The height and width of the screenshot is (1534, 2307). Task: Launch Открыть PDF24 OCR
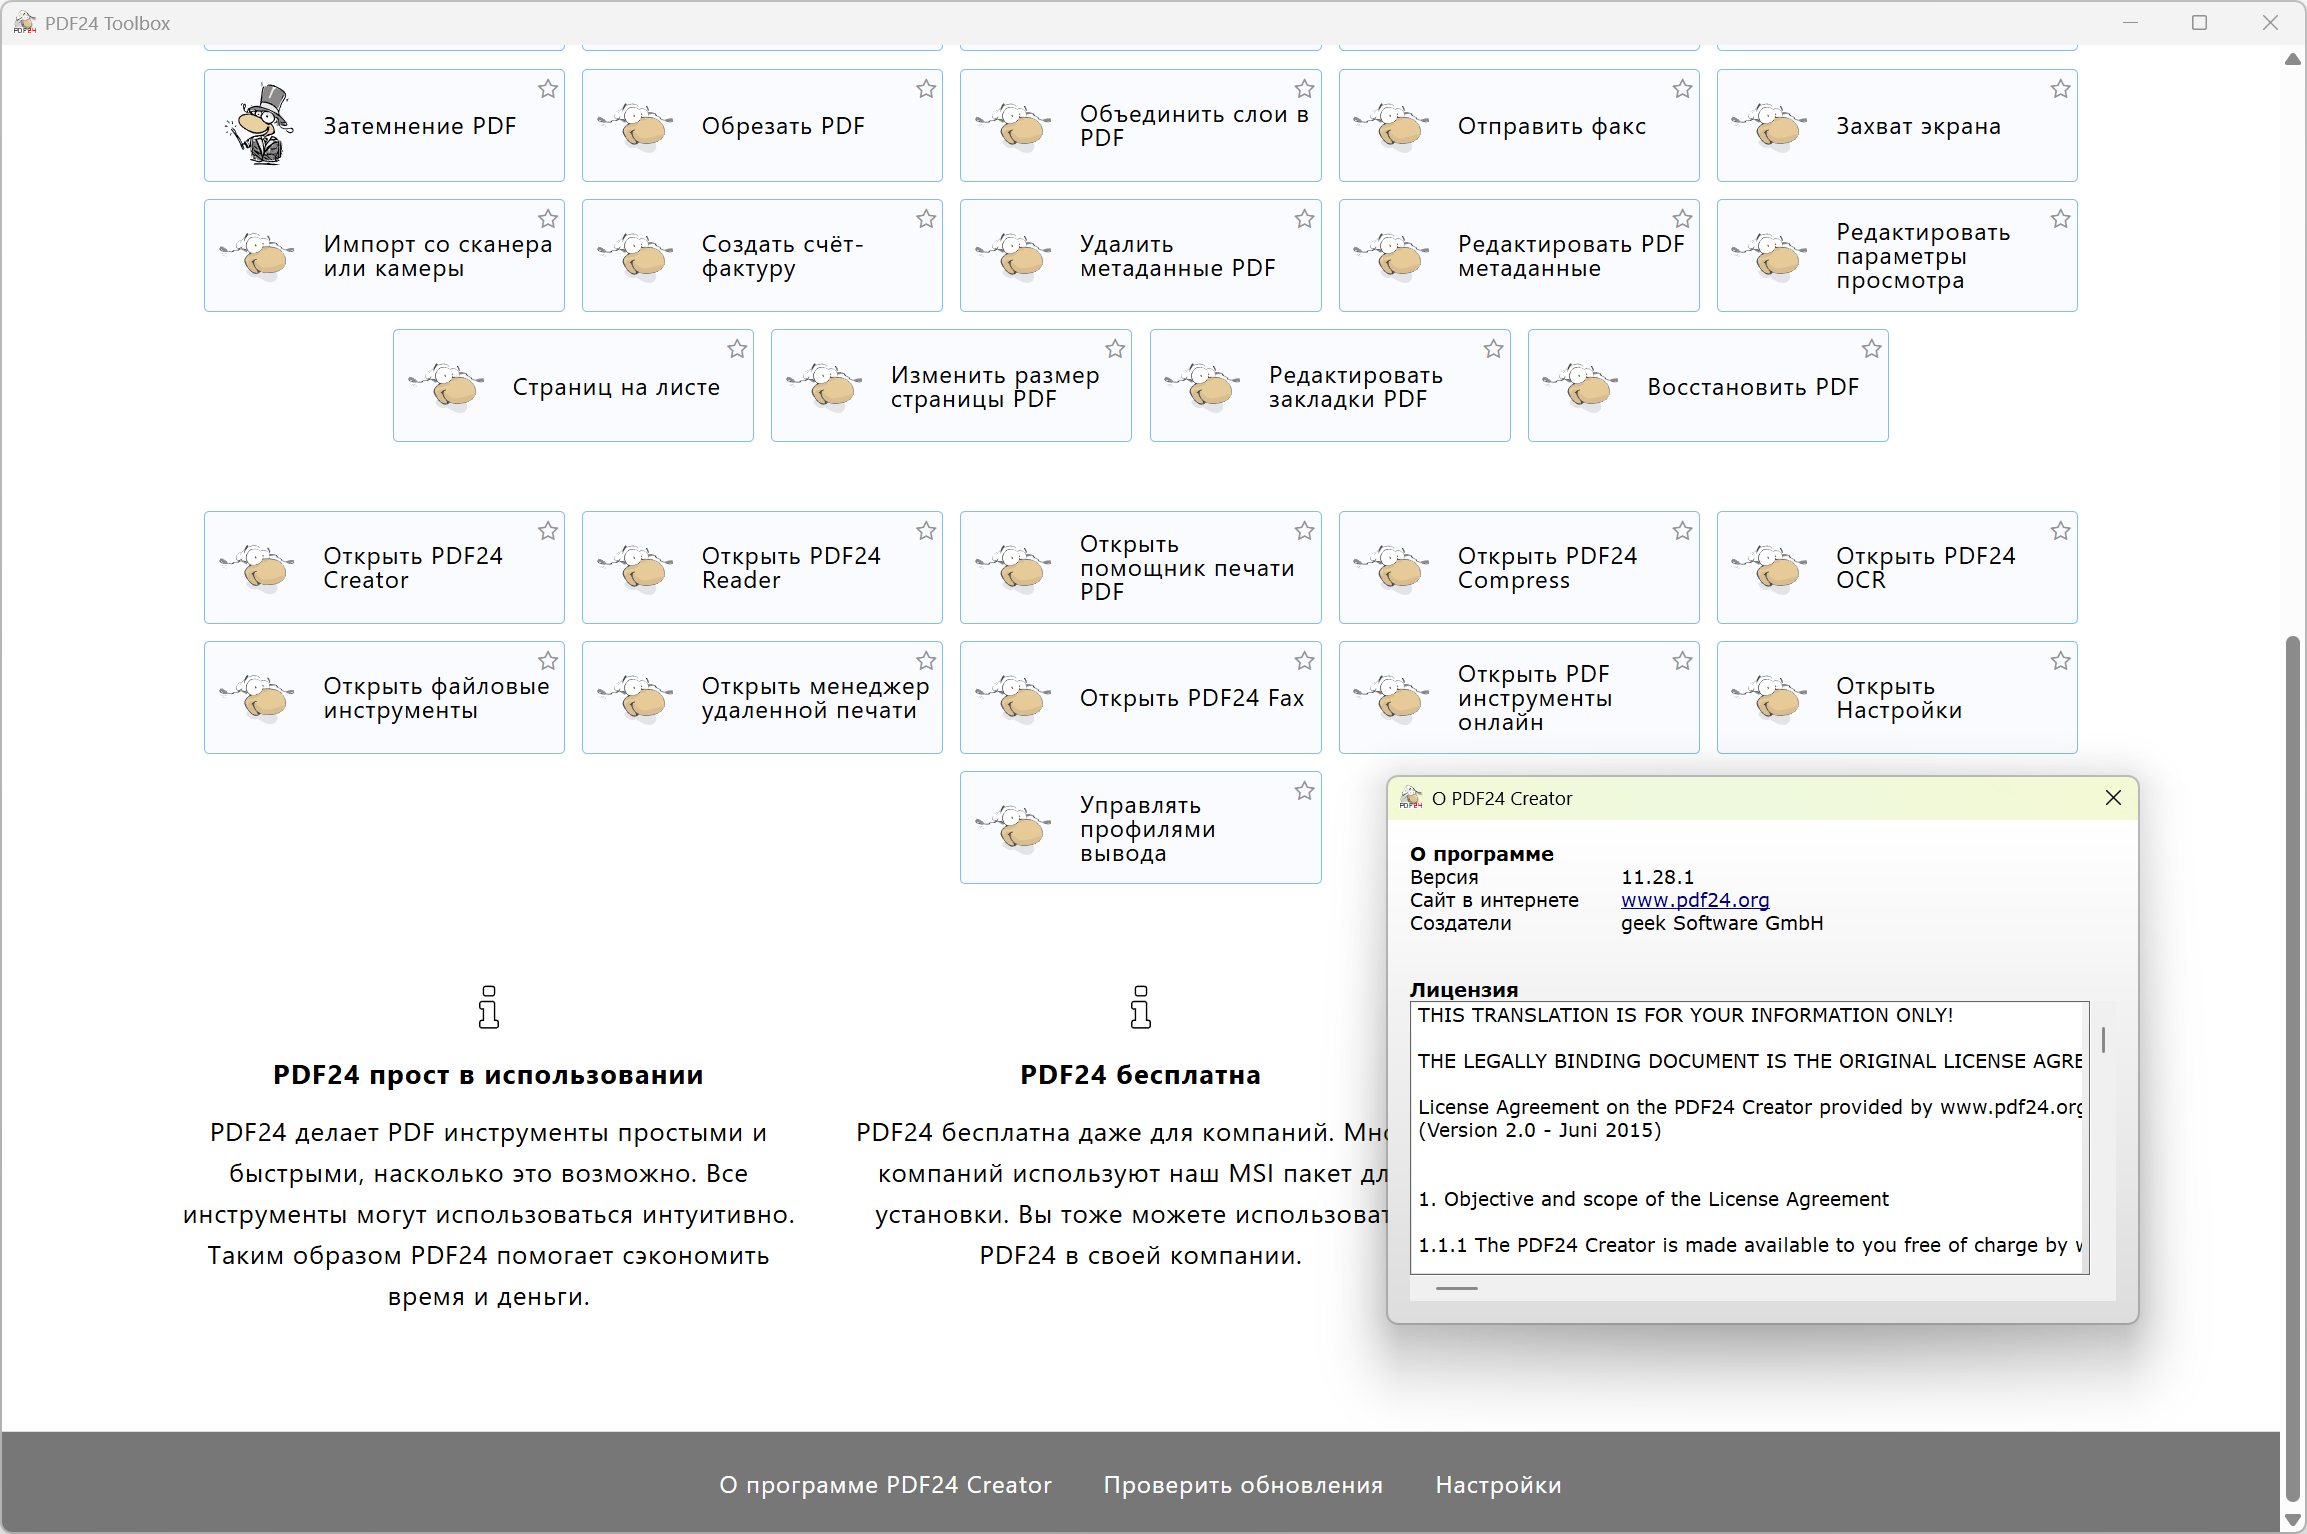tap(1897, 568)
